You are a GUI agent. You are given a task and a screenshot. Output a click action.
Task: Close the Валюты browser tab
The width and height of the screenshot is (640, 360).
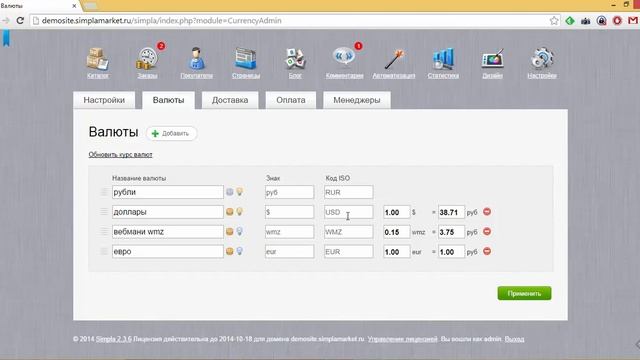click(x=74, y=6)
